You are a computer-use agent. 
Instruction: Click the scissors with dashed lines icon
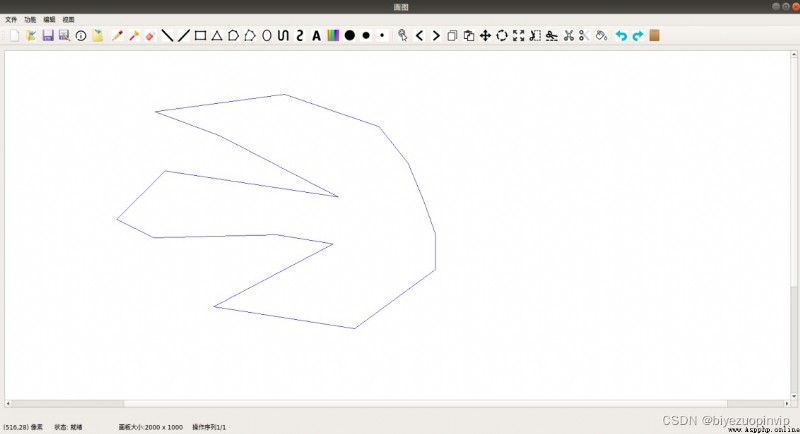(x=552, y=36)
